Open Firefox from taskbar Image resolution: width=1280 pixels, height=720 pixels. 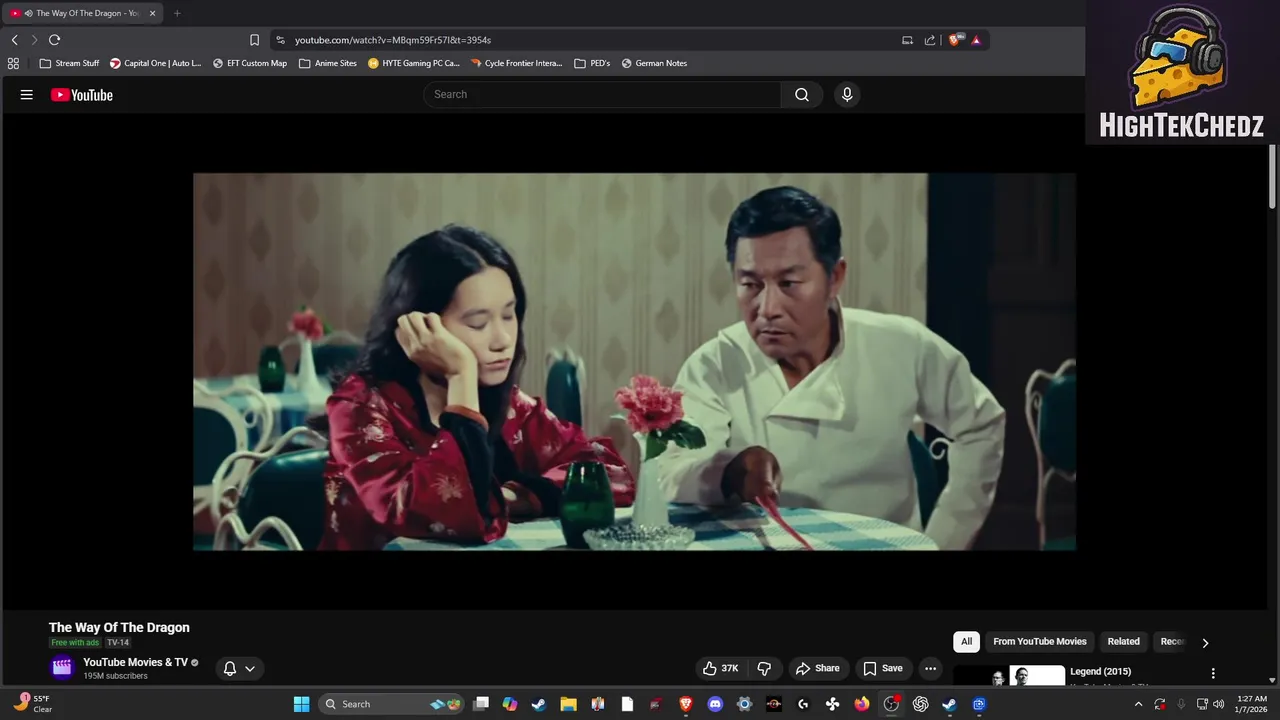tap(862, 704)
